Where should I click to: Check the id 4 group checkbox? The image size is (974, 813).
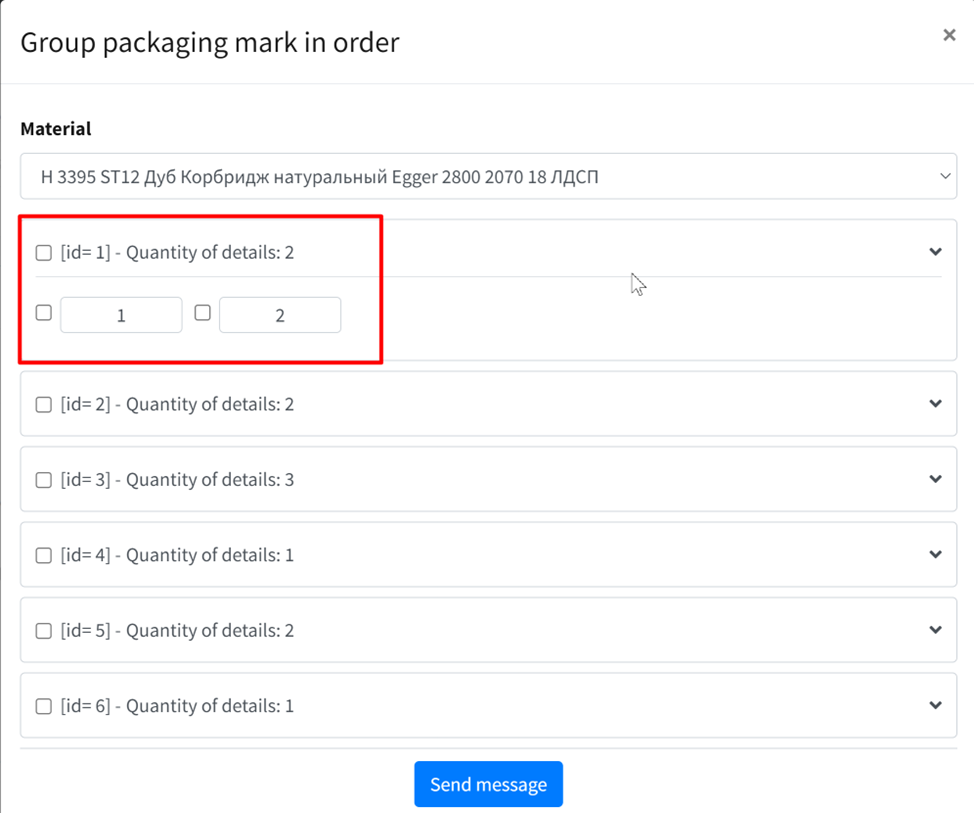pyautogui.click(x=44, y=555)
